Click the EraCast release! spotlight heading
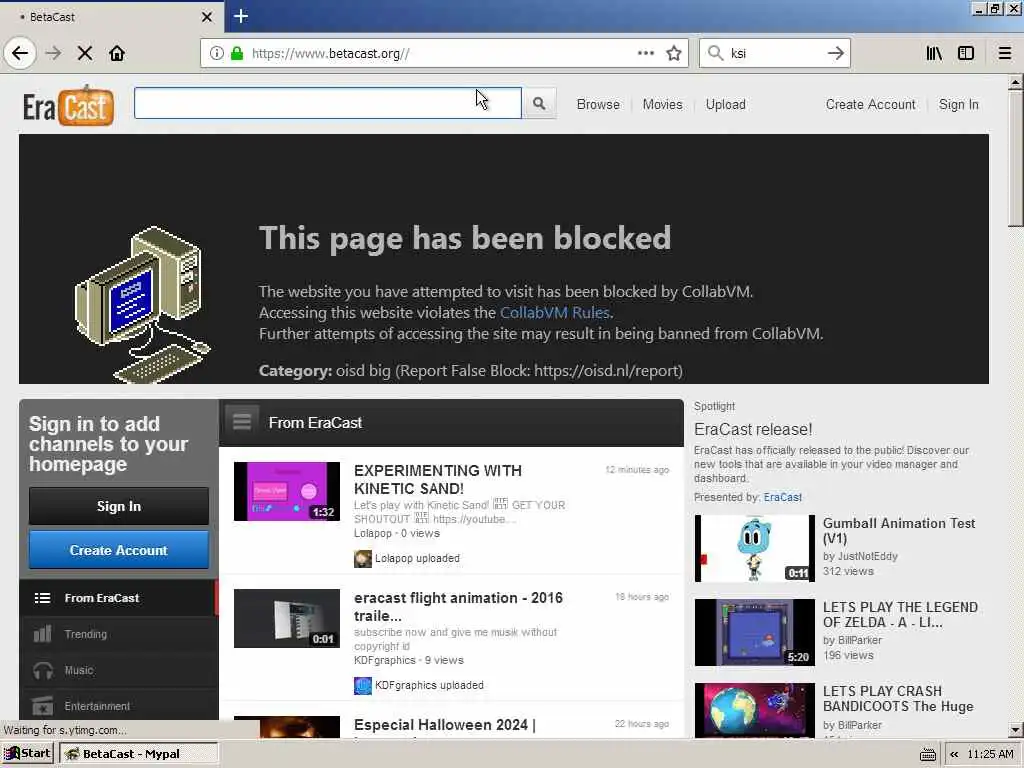 [753, 429]
